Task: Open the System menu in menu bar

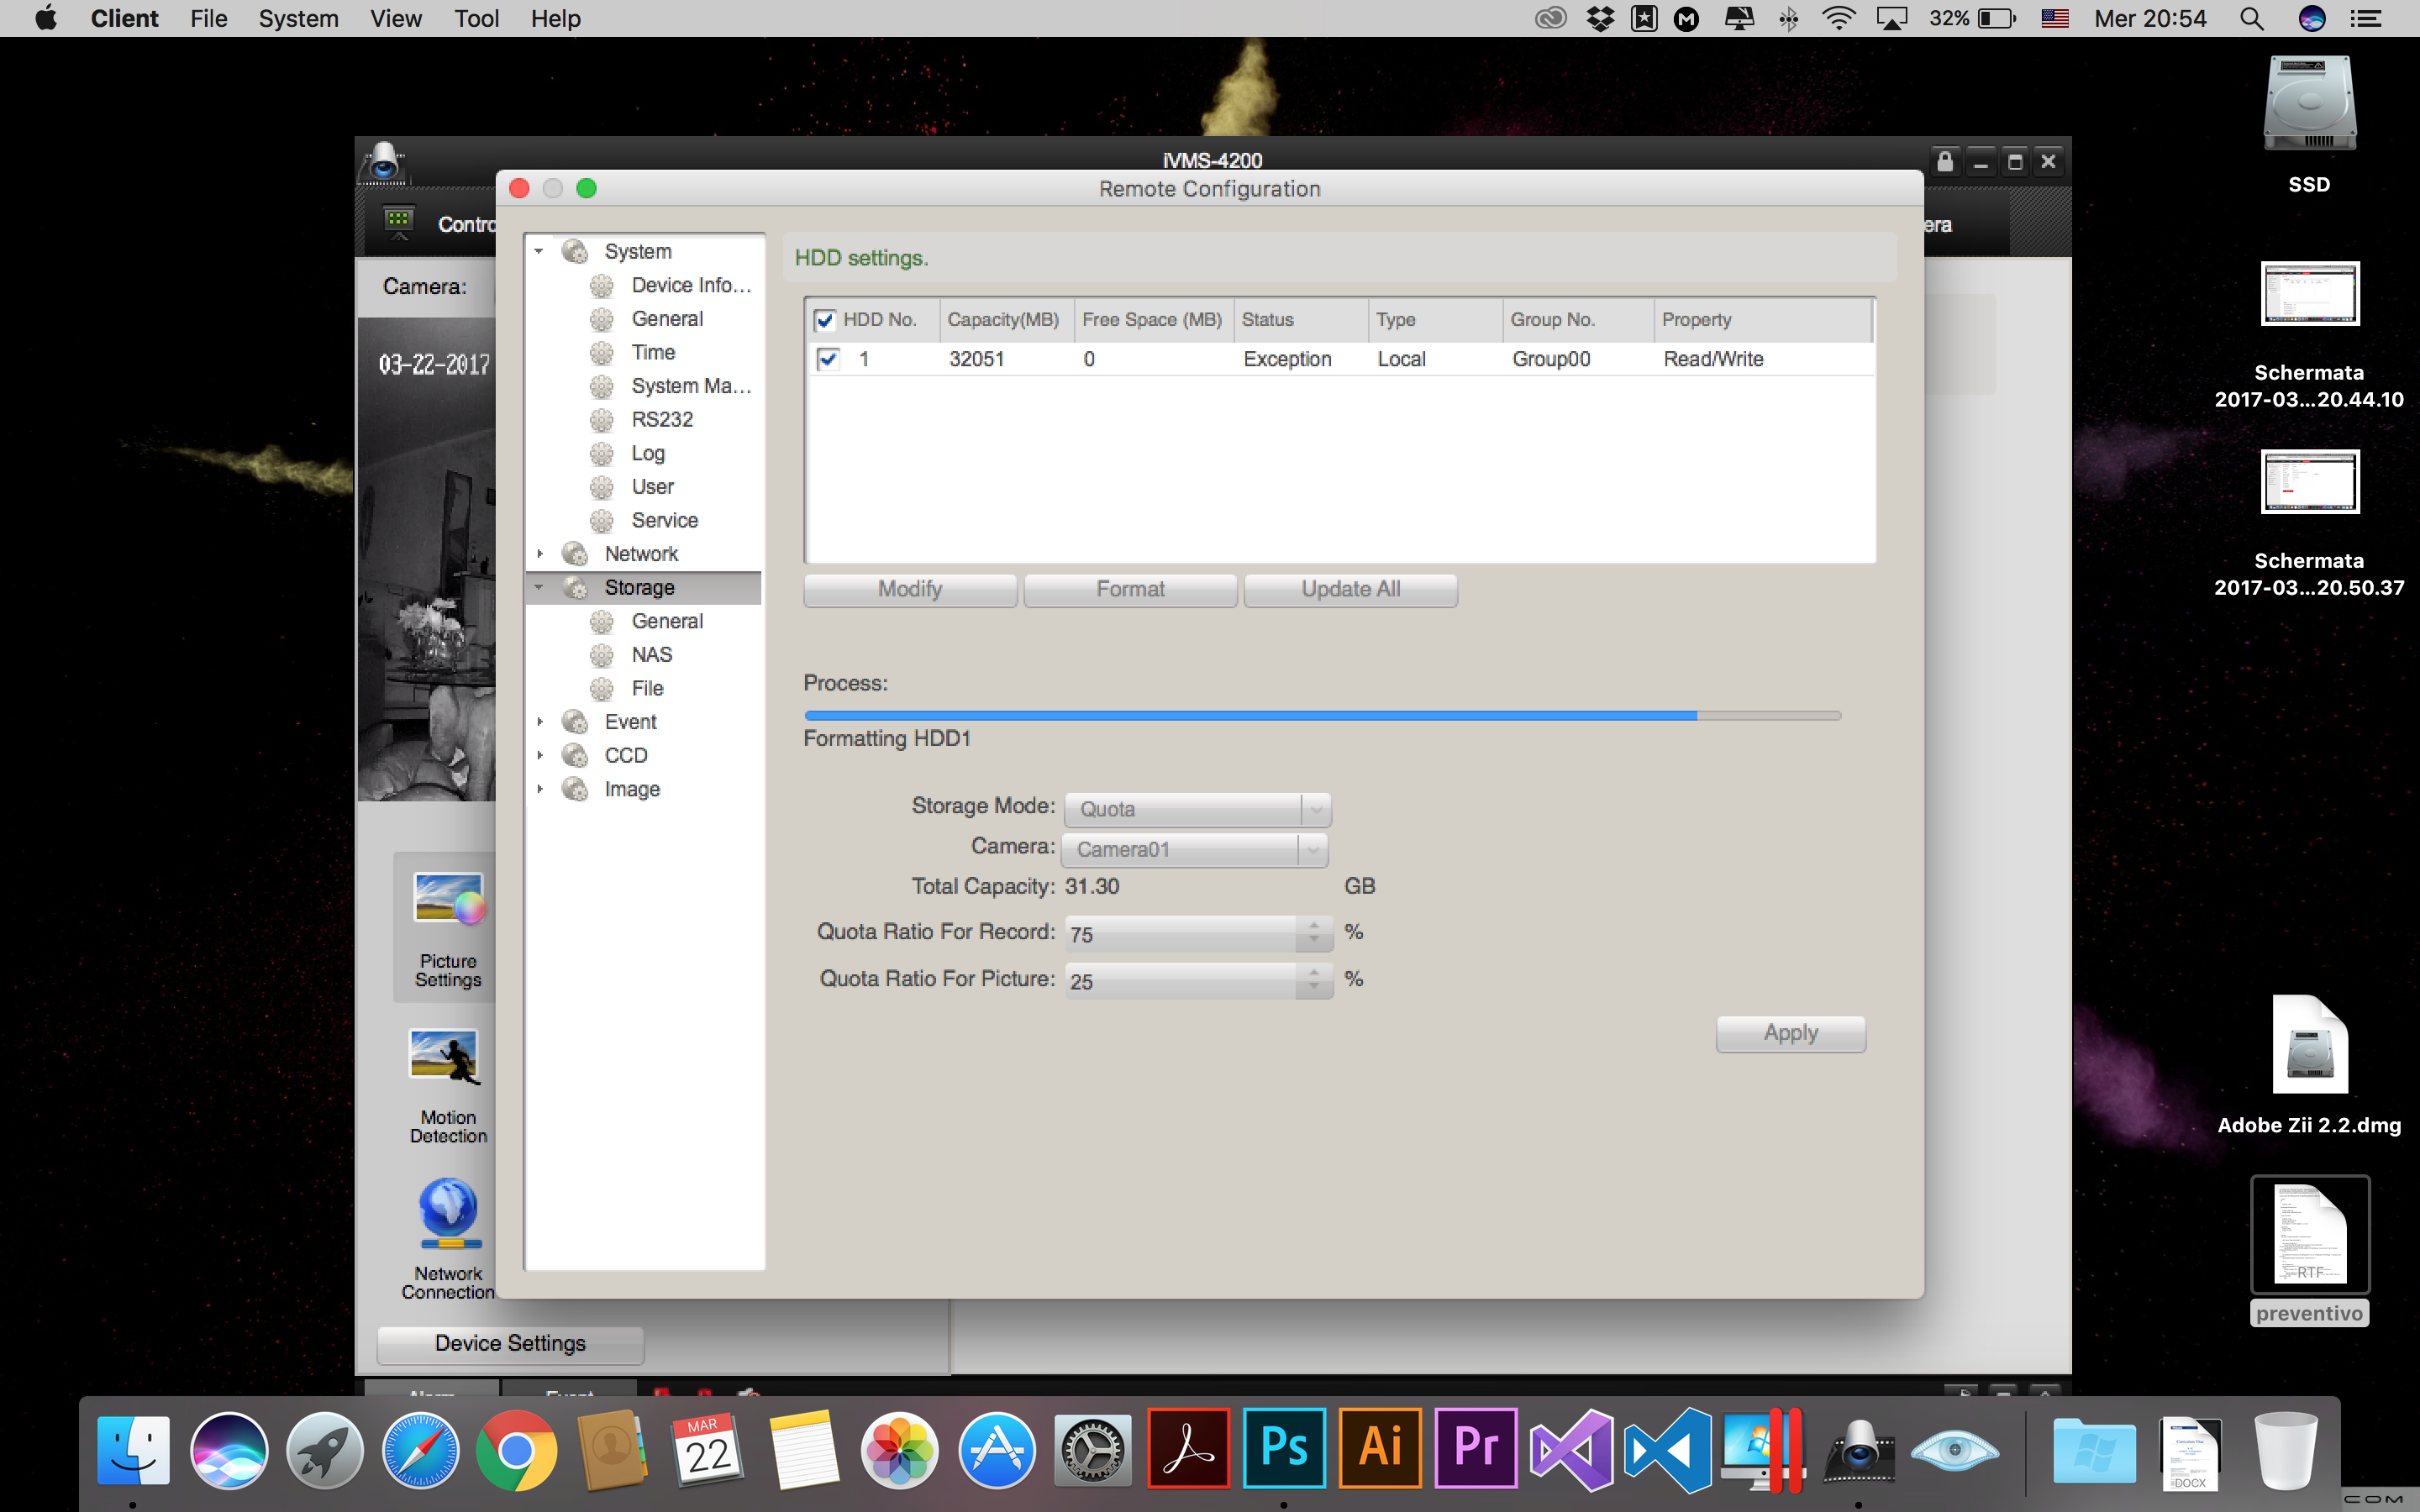Action: click(298, 18)
